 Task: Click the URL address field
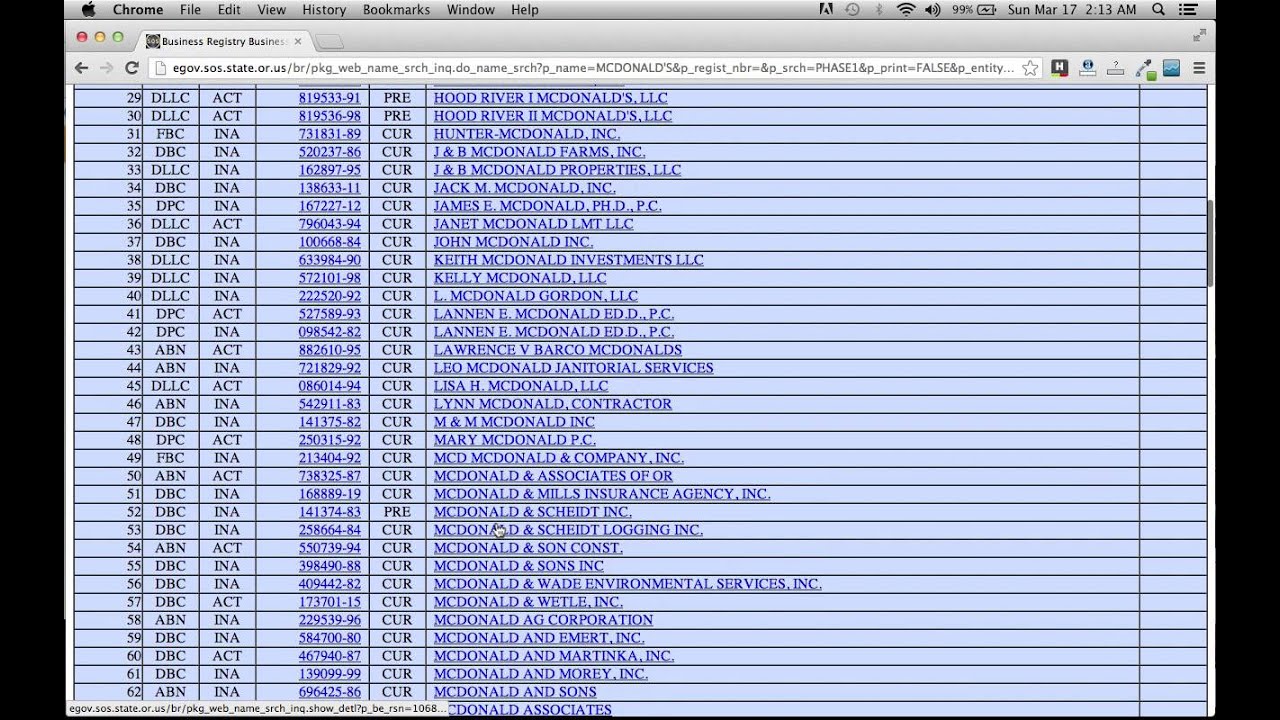[x=593, y=68]
